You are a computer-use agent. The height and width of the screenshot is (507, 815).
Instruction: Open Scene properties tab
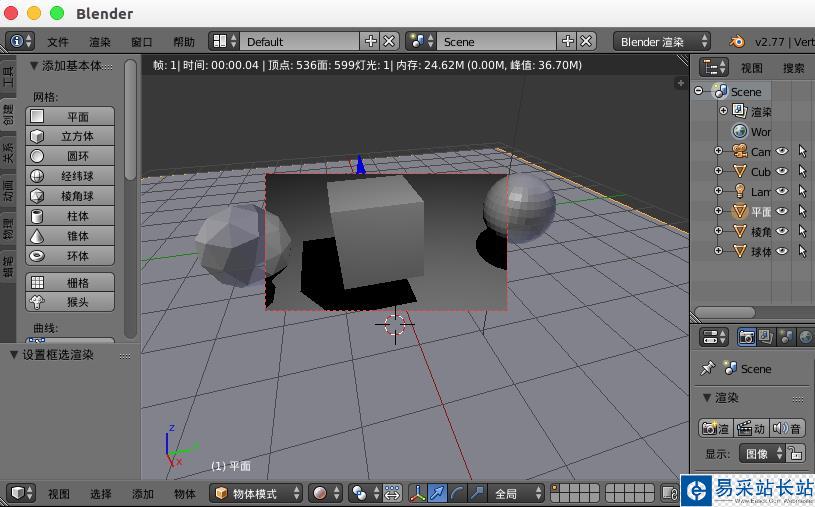(x=786, y=337)
